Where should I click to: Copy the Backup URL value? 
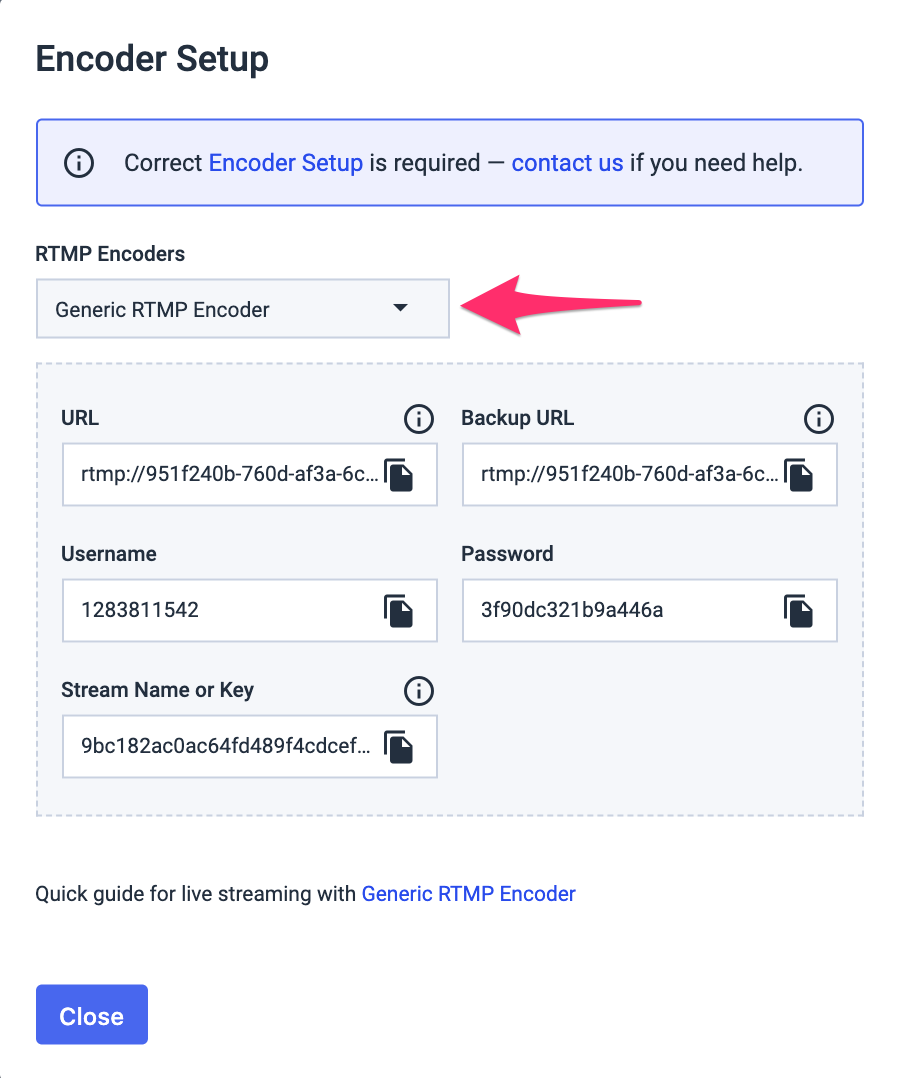pyautogui.click(x=799, y=475)
